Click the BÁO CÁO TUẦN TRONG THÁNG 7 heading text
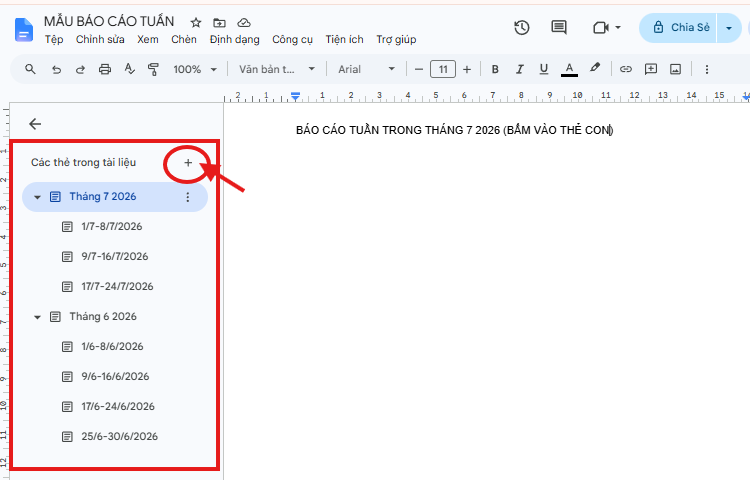Image resolution: width=750 pixels, height=480 pixels. pyautogui.click(x=454, y=130)
